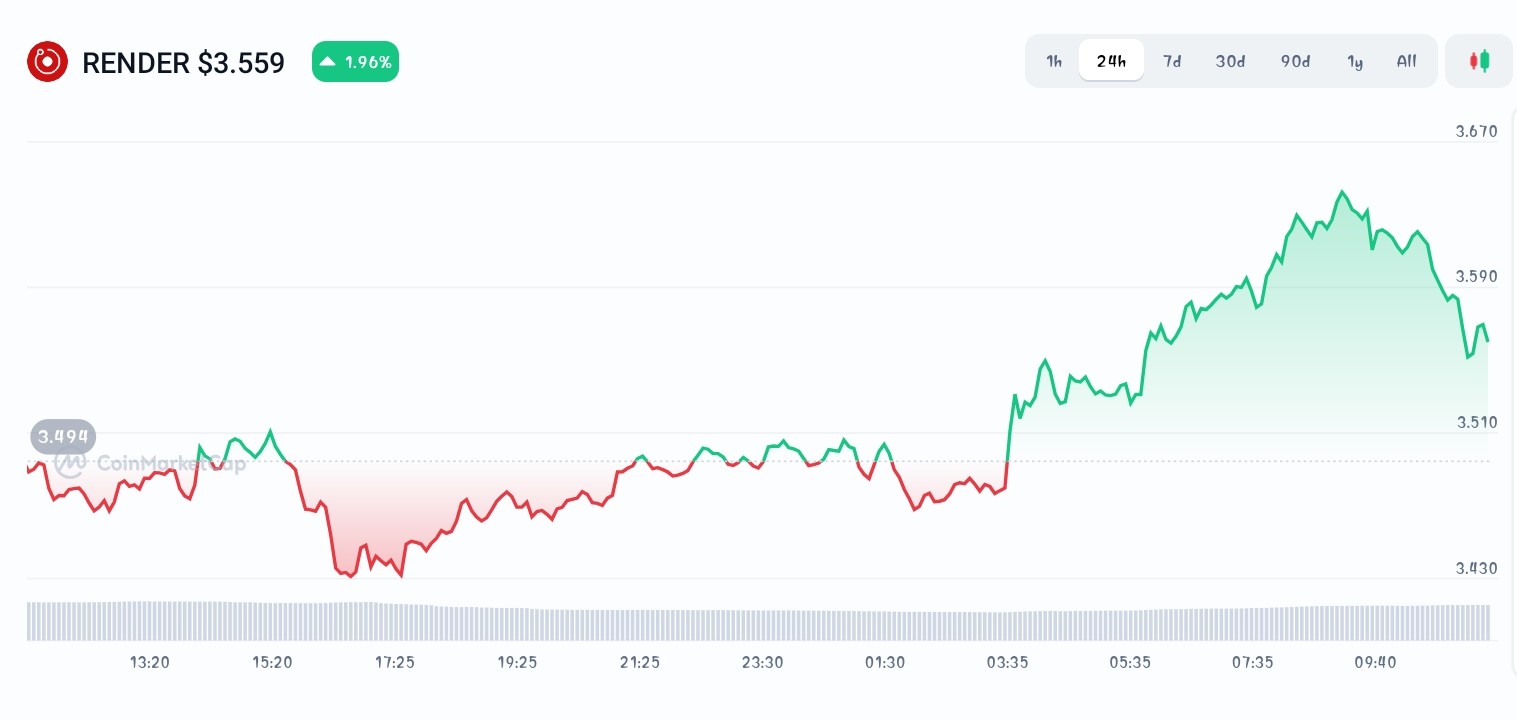Click the 09:40 time axis label
1517x720 pixels.
point(1375,662)
